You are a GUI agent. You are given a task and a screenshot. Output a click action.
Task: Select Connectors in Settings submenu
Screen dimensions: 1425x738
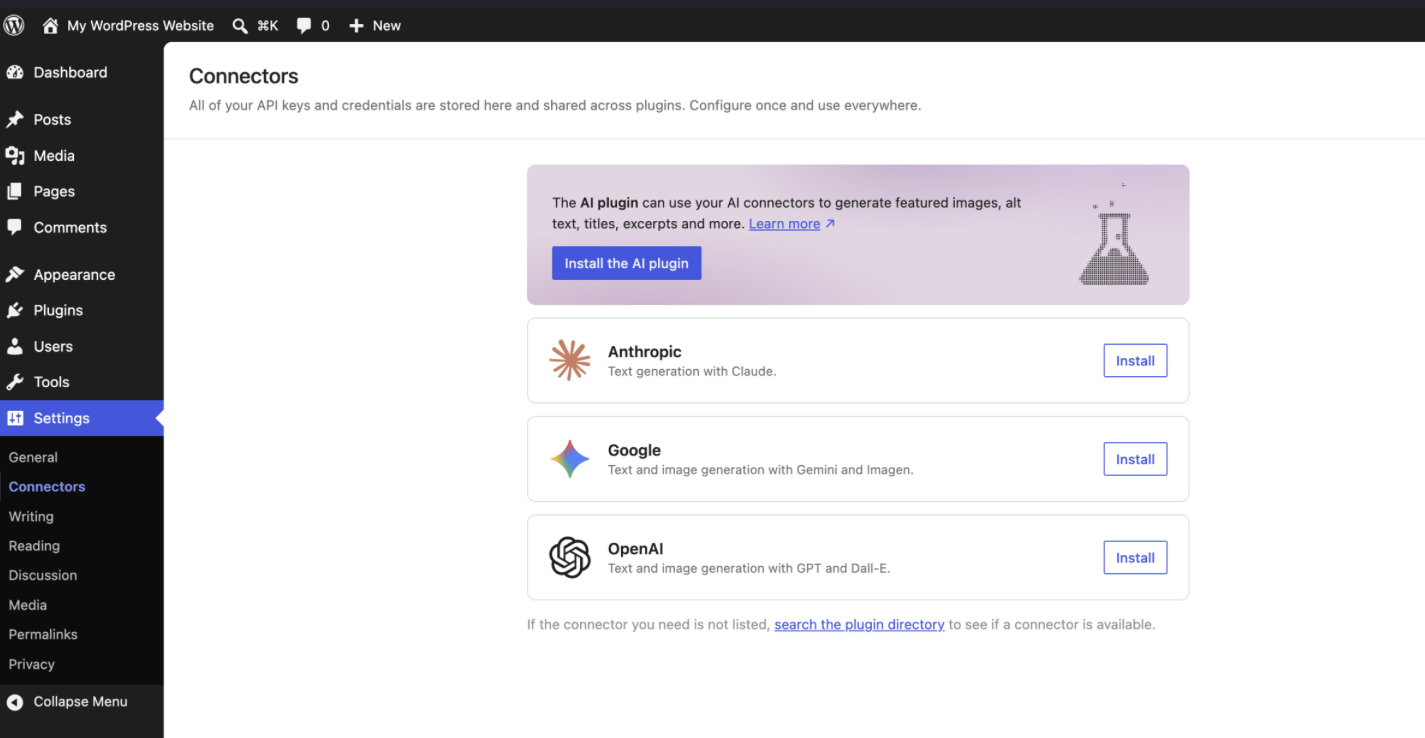[x=47, y=487]
